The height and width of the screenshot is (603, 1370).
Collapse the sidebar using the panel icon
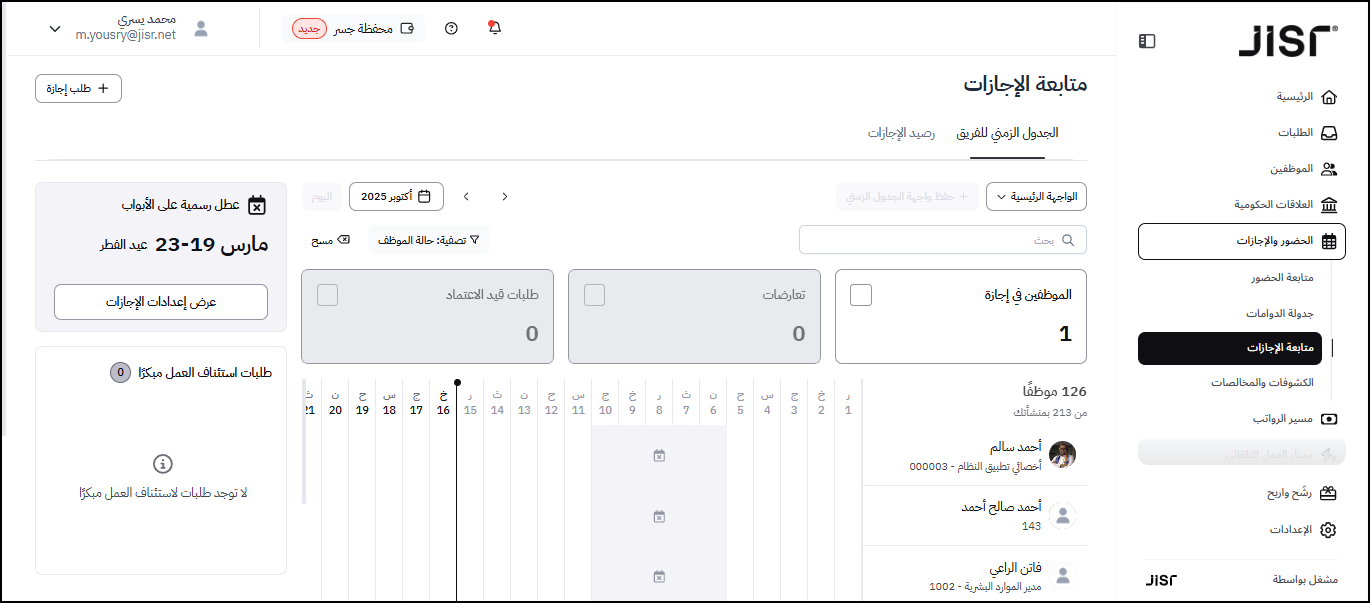pyautogui.click(x=1147, y=41)
